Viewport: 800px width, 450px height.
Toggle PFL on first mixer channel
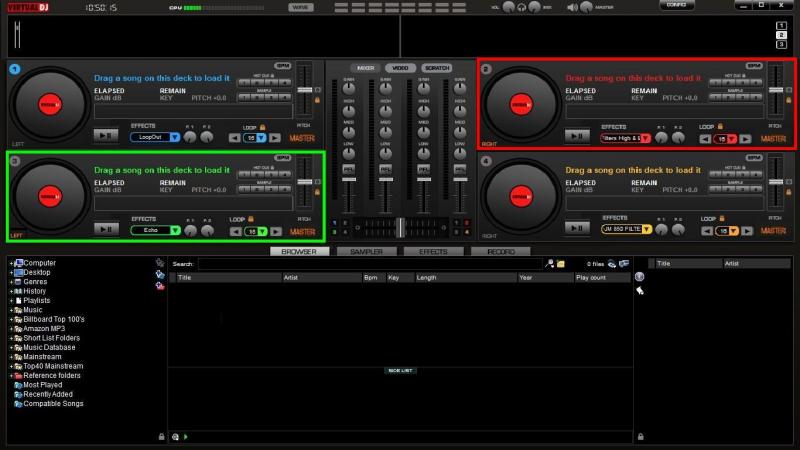(349, 169)
